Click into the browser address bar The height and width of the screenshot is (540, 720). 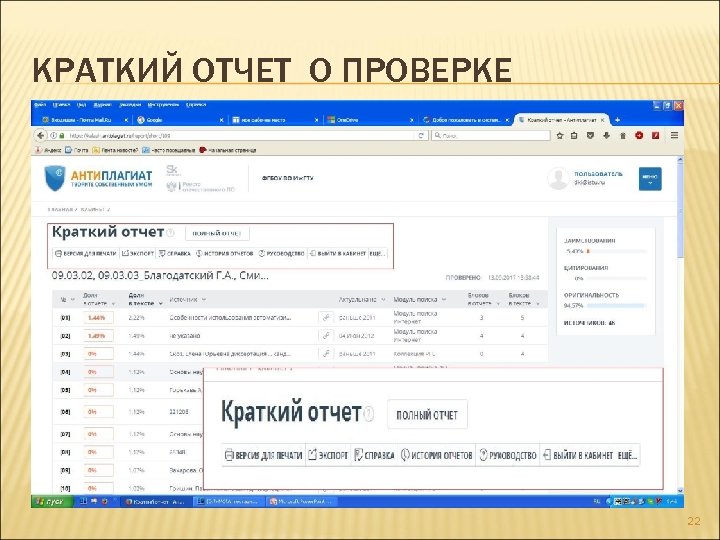click(239, 135)
